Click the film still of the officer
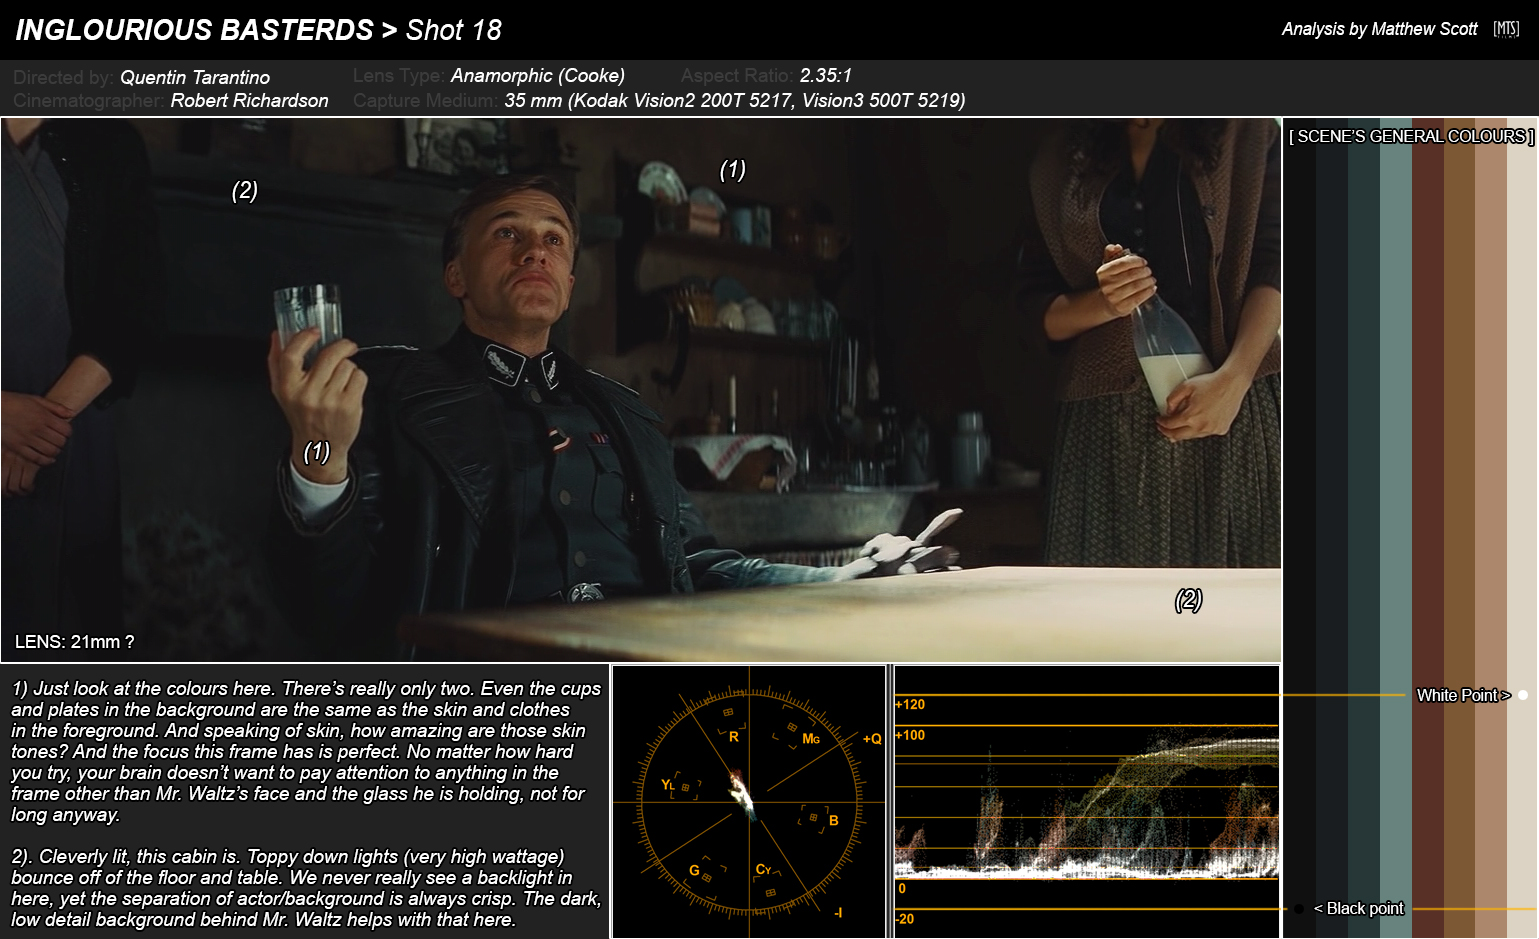The height and width of the screenshot is (939, 1539). 641,390
